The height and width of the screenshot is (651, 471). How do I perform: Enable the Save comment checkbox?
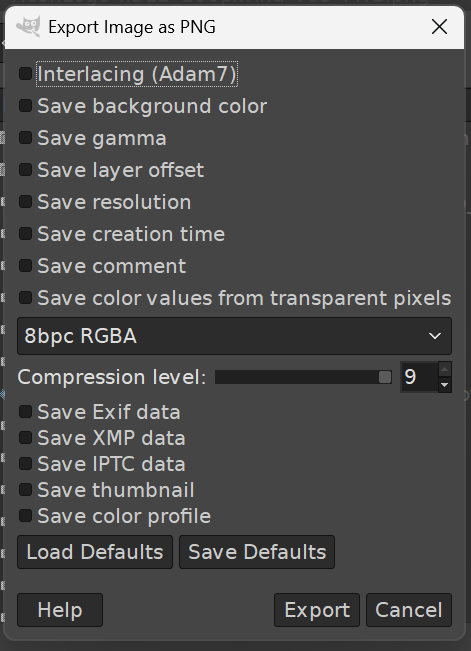[x=25, y=266]
